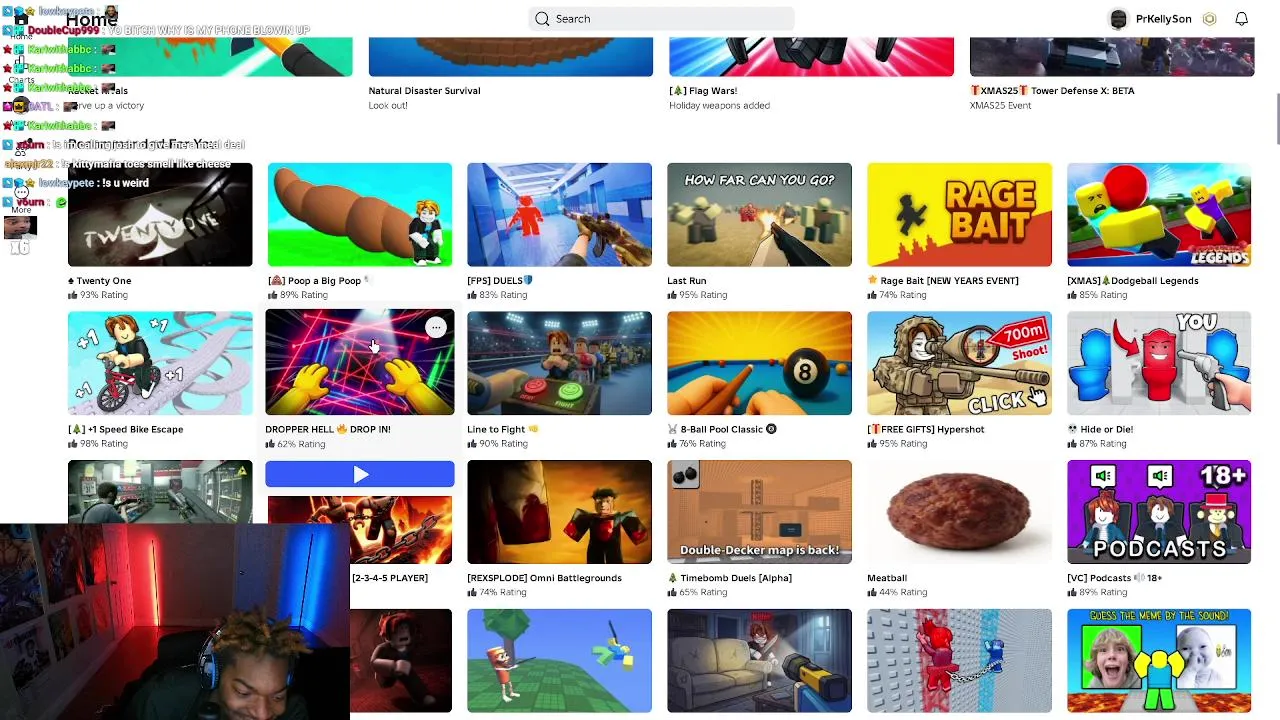Click the Line to Fight title

(x=503, y=429)
